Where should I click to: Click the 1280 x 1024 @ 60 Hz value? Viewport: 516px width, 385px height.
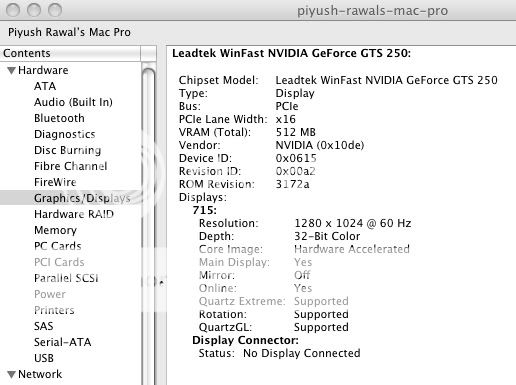353,223
